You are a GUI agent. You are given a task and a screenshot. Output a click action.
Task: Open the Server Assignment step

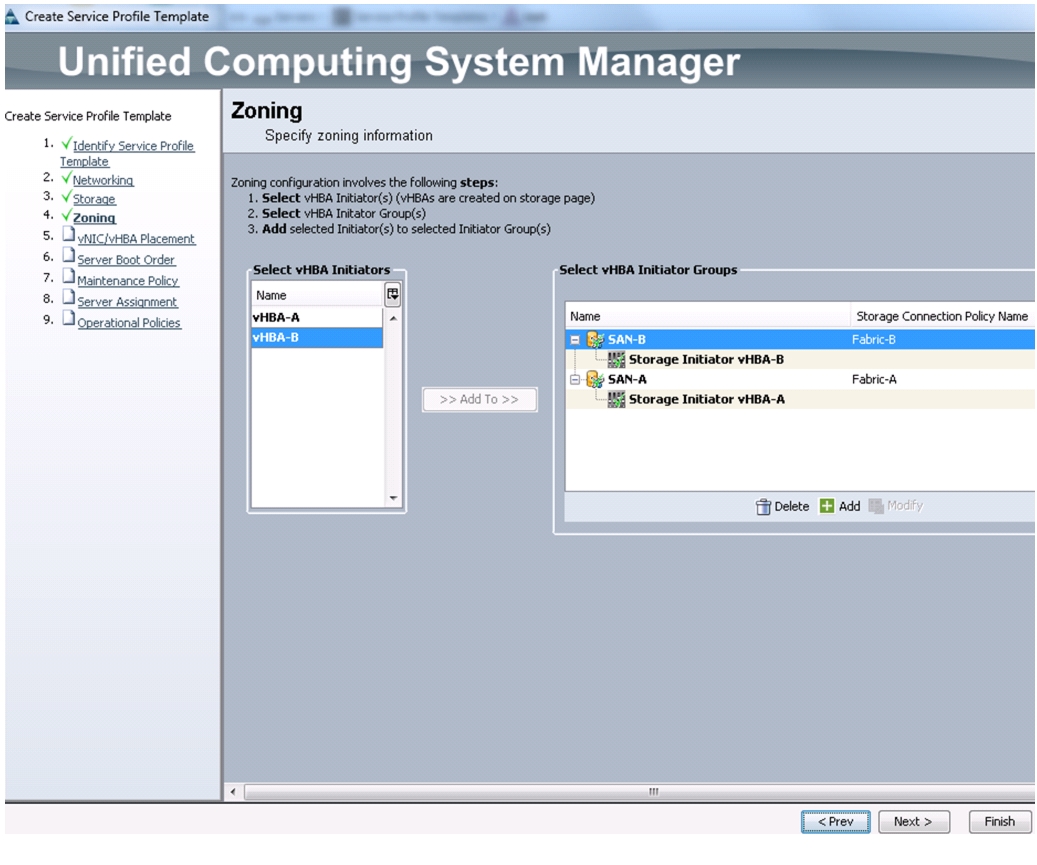127,302
